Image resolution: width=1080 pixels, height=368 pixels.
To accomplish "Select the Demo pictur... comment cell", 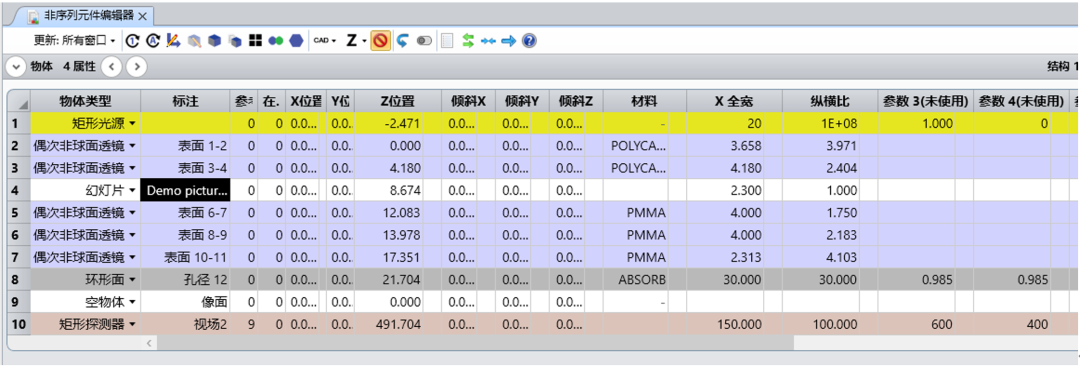I will coord(185,190).
